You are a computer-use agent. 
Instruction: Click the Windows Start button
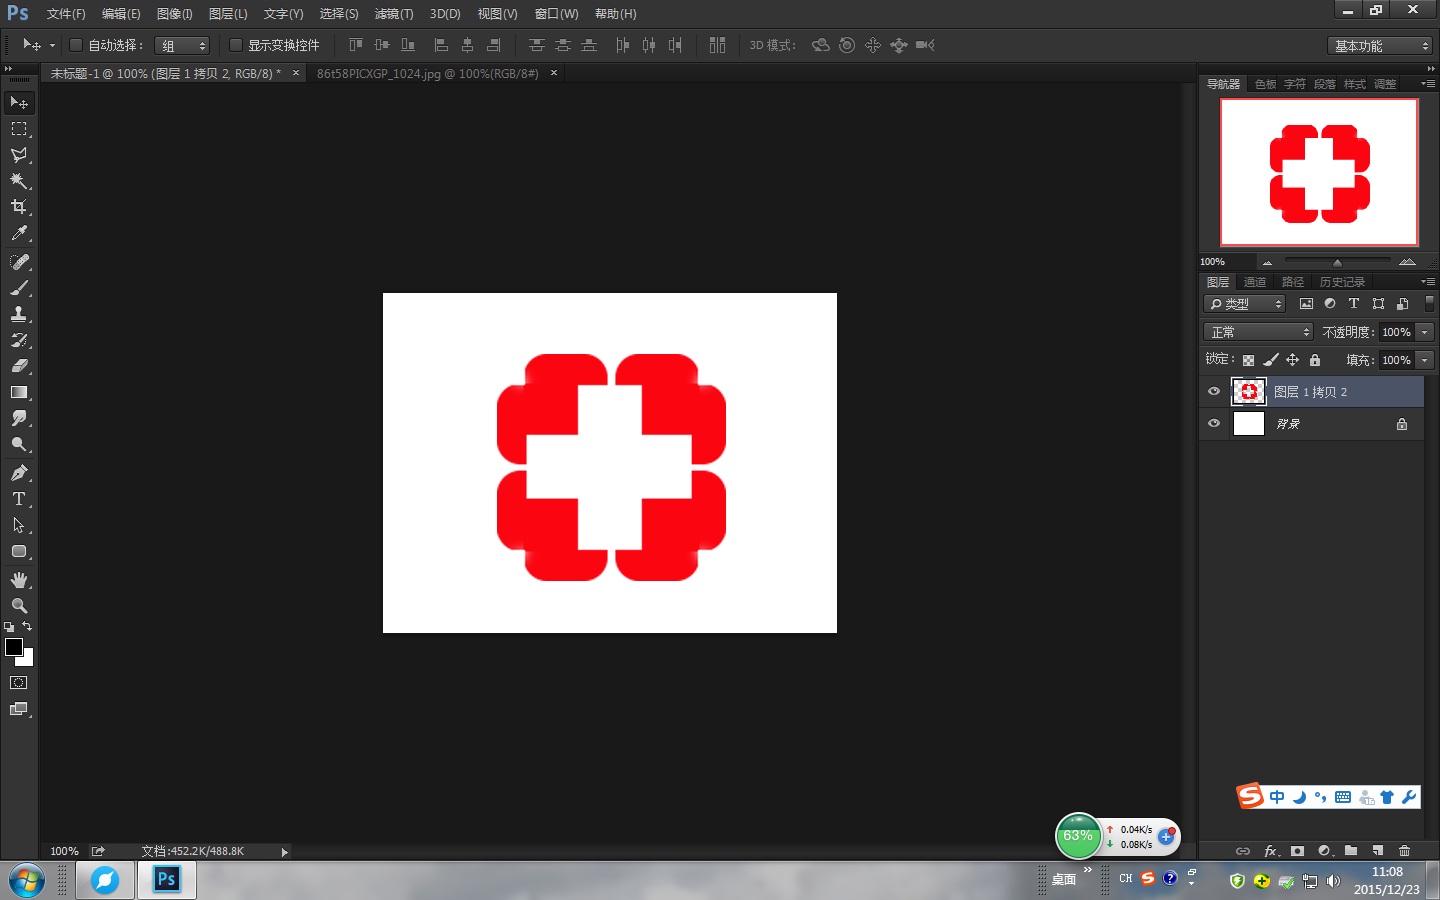click(27, 881)
